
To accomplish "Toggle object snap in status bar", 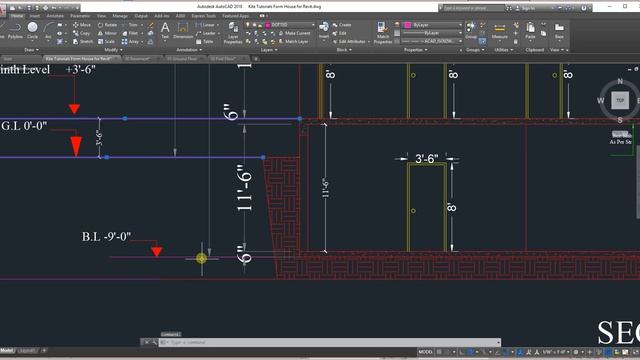I will point(506,352).
